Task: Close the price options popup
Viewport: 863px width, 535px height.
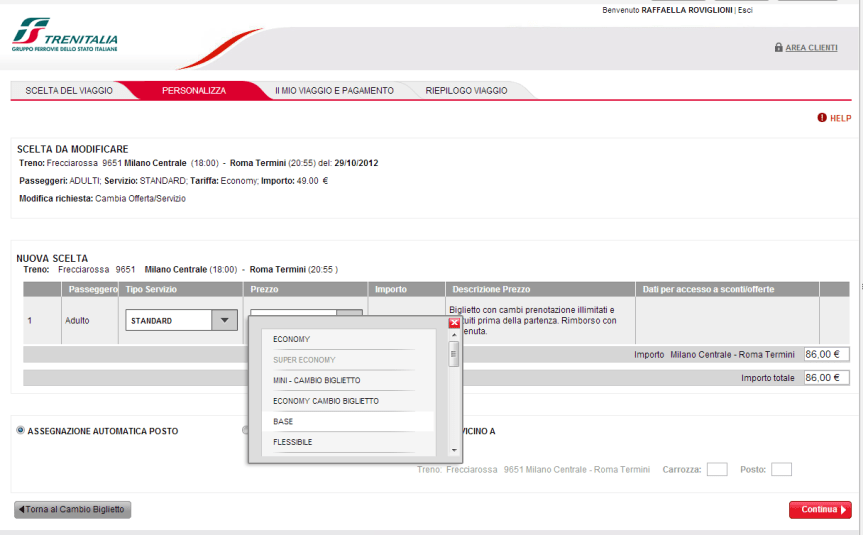Action: coord(454,323)
